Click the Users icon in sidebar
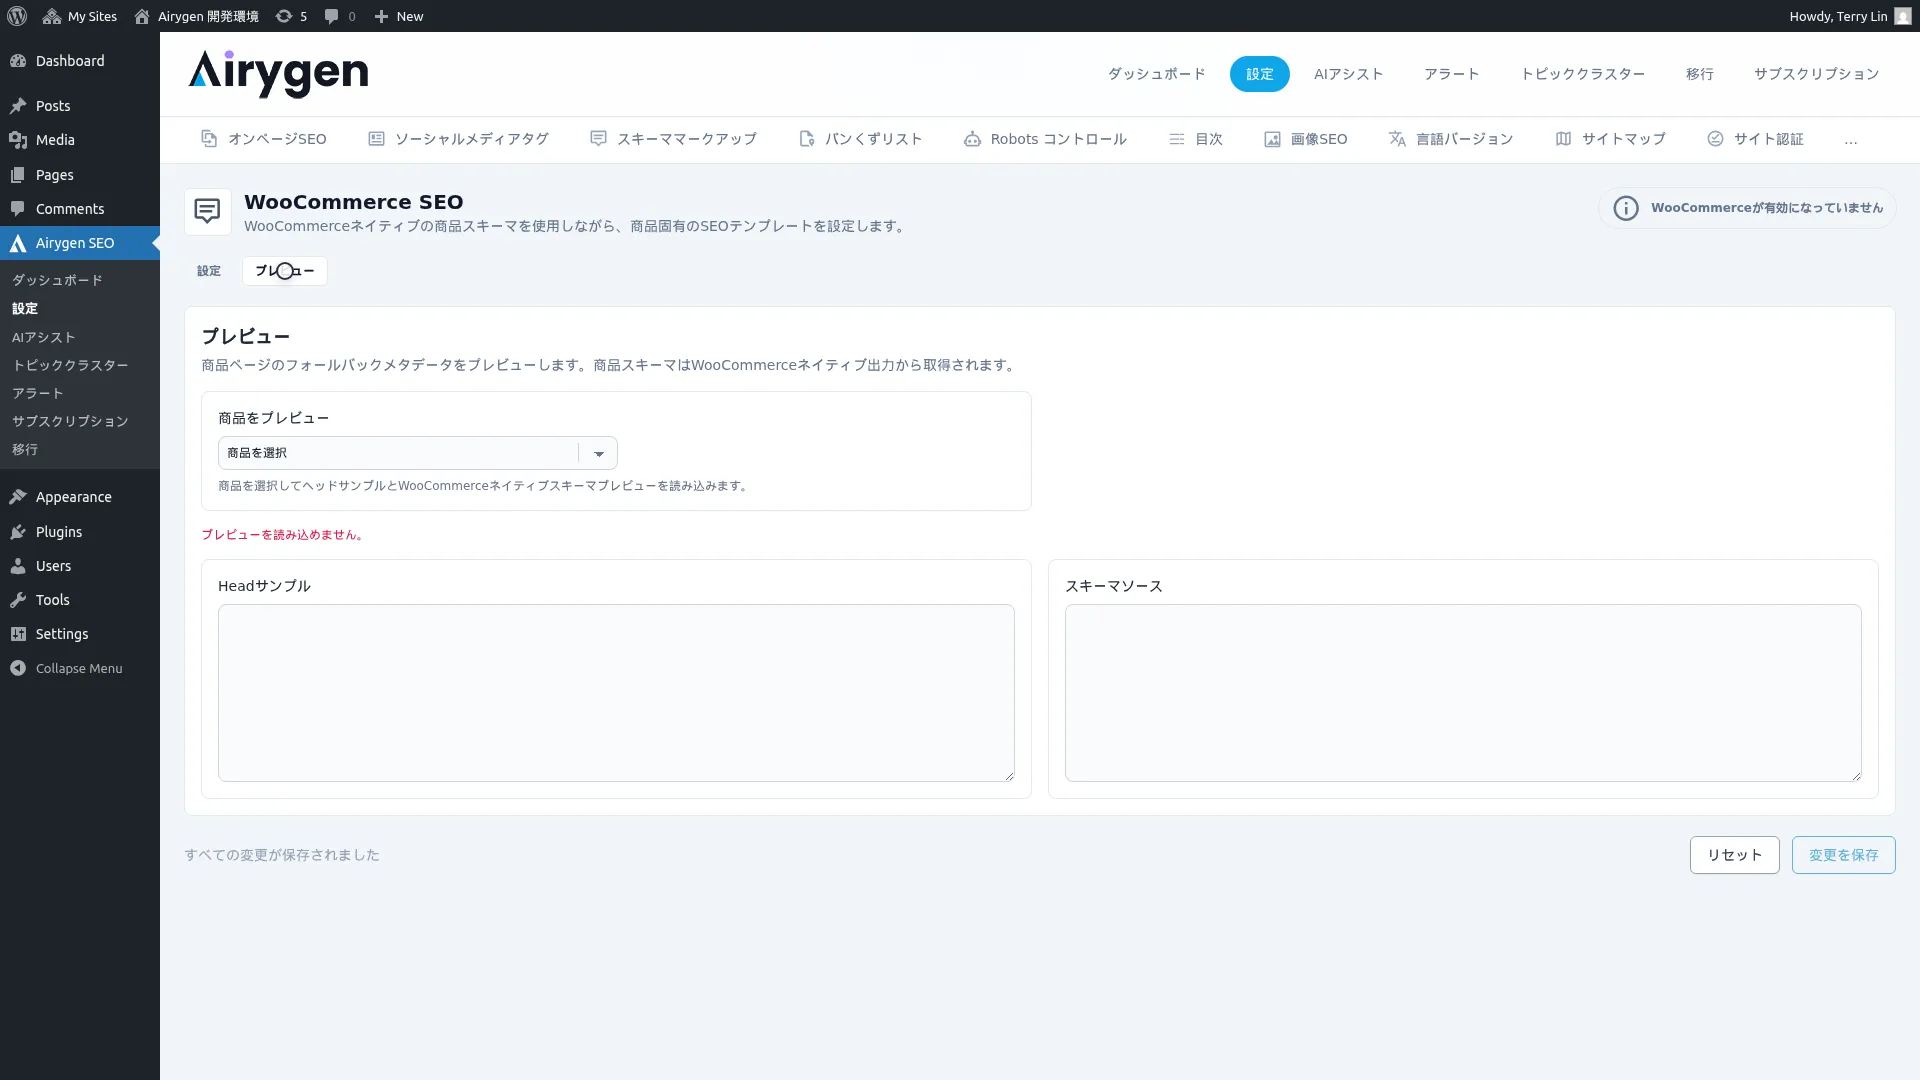1920x1080 pixels. pyautogui.click(x=18, y=566)
